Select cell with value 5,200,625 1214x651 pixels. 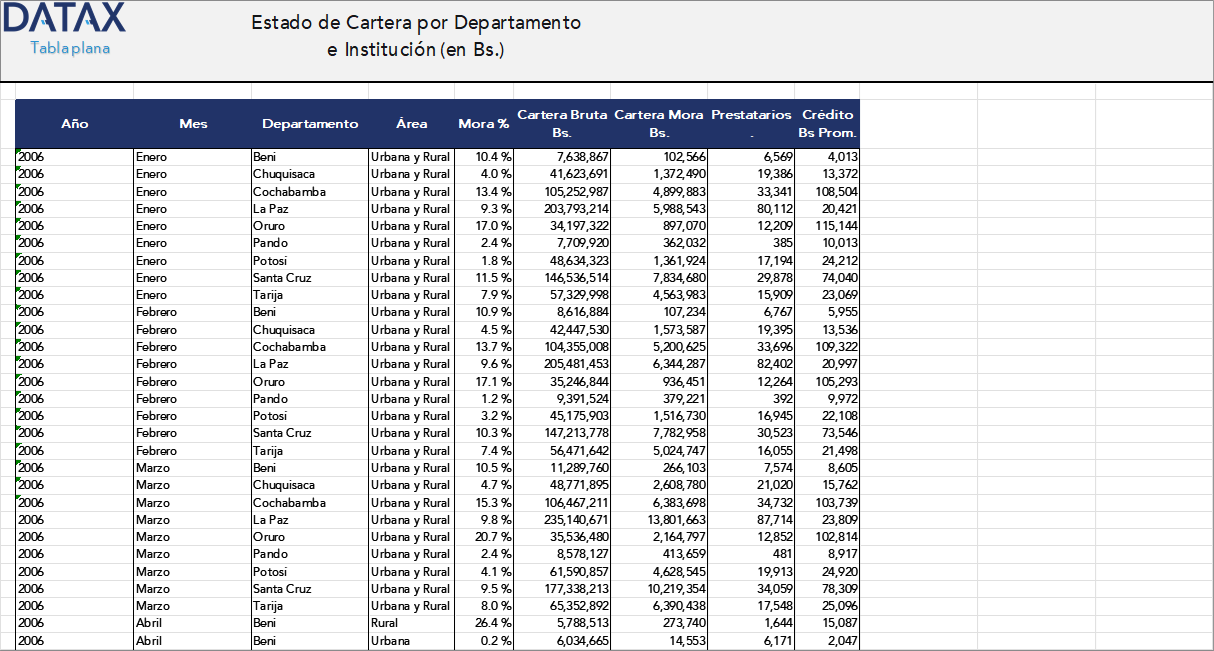click(x=659, y=347)
